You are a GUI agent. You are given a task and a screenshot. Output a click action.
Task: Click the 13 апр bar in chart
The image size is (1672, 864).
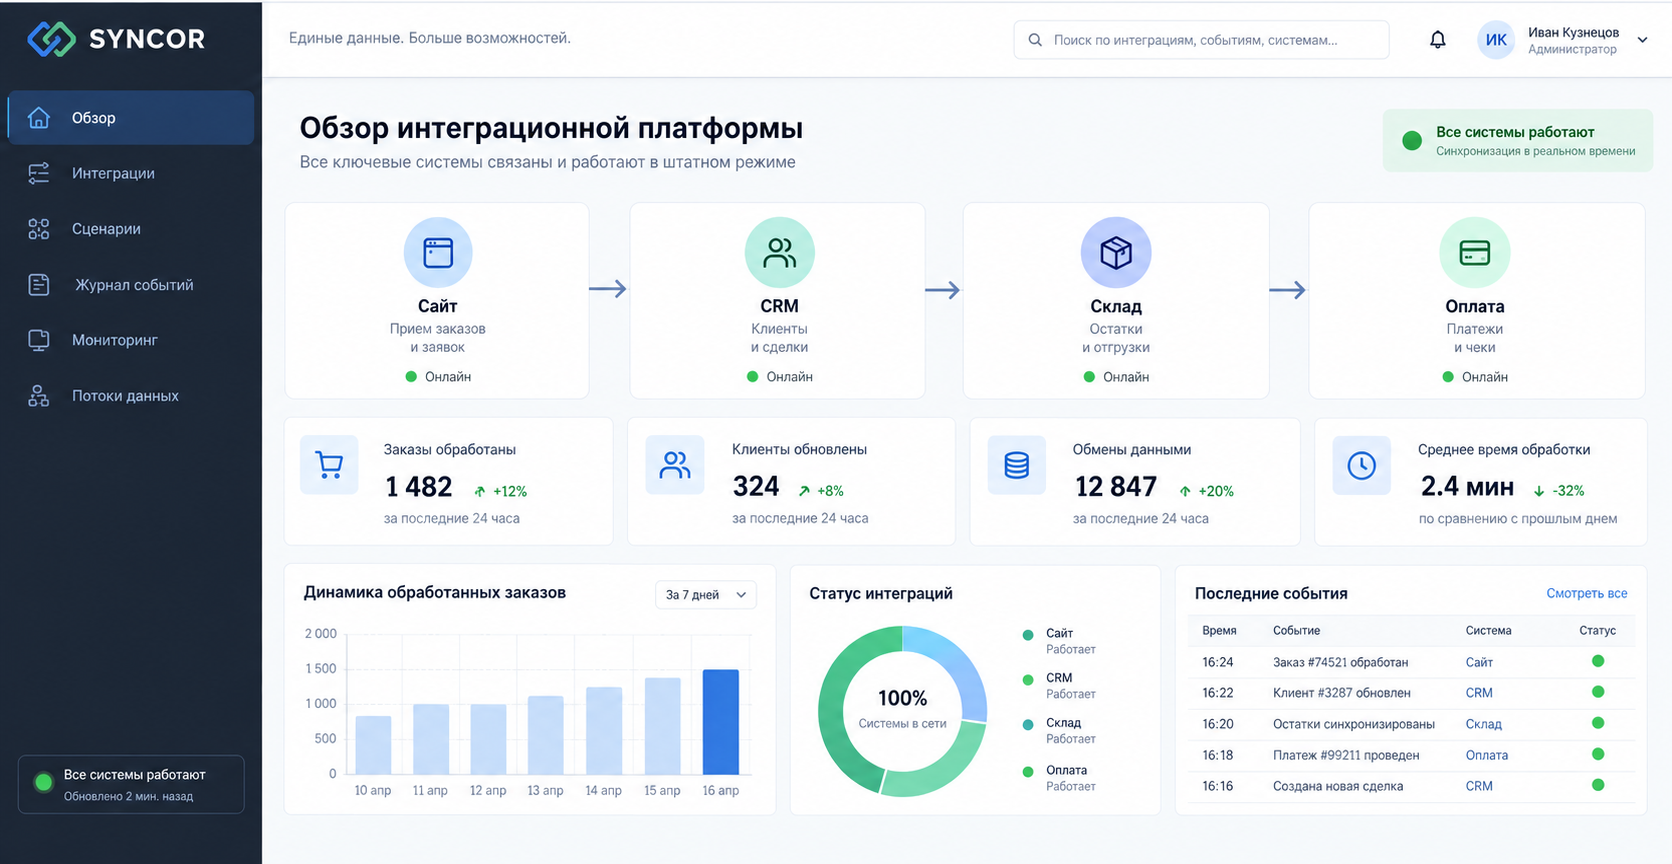tap(546, 735)
